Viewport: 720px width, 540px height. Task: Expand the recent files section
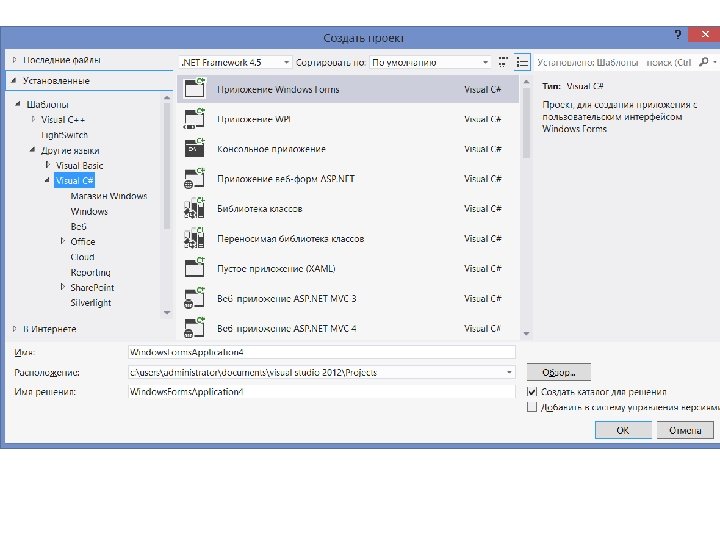coord(14,60)
